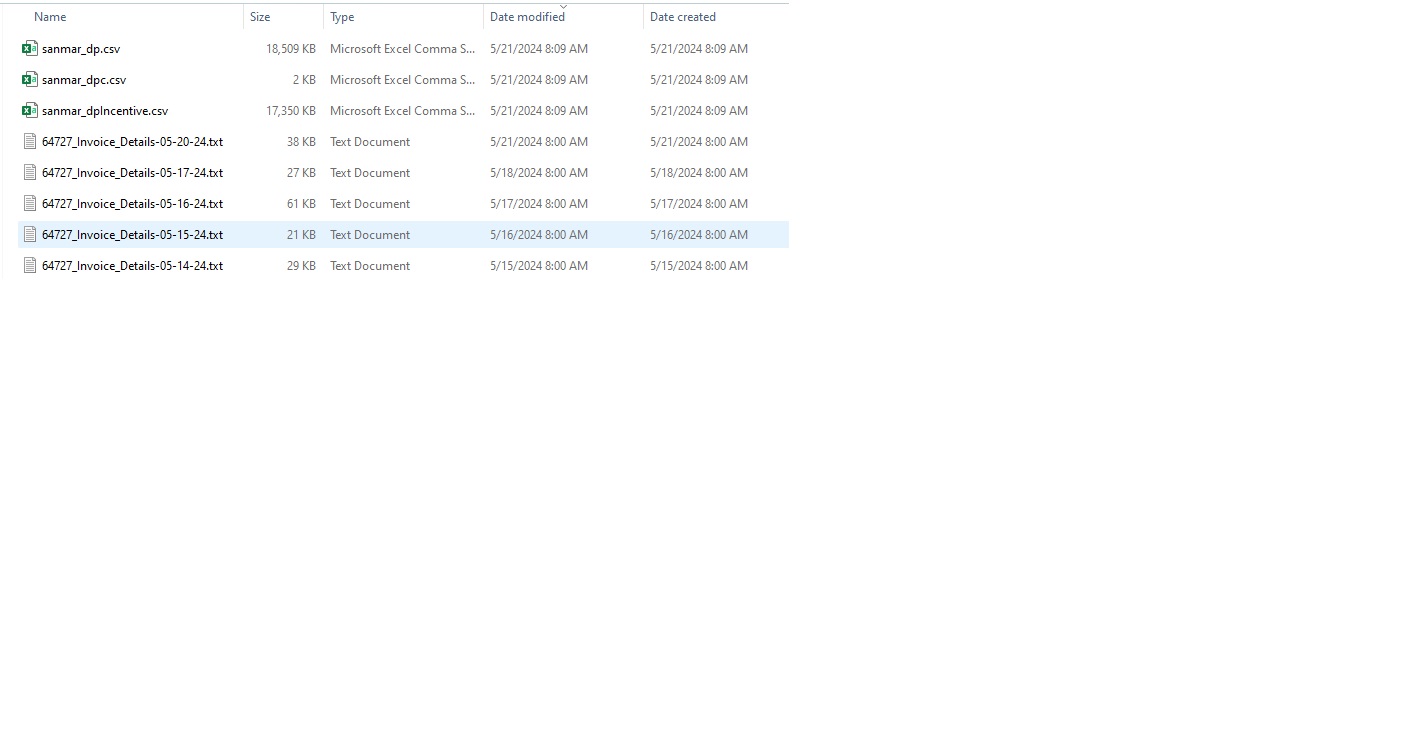Select the file icon for Invoice_Details-05-16-24
Image resolution: width=1424 pixels, height=734 pixels.
30,203
